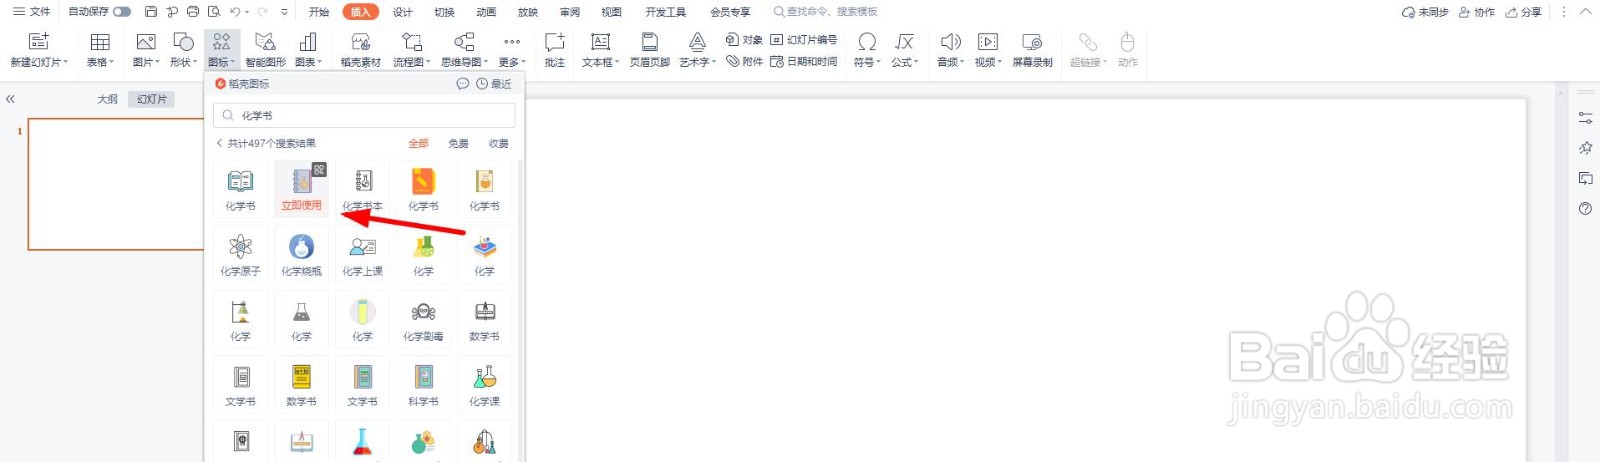
Task: Collapse the ribbon with the chevron
Action: 1585,12
